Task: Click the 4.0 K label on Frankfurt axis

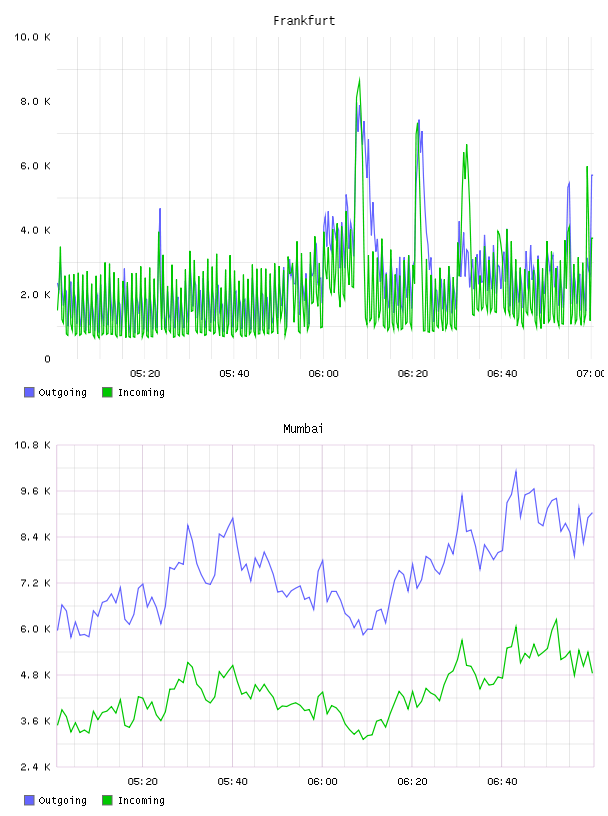Action: (35, 230)
